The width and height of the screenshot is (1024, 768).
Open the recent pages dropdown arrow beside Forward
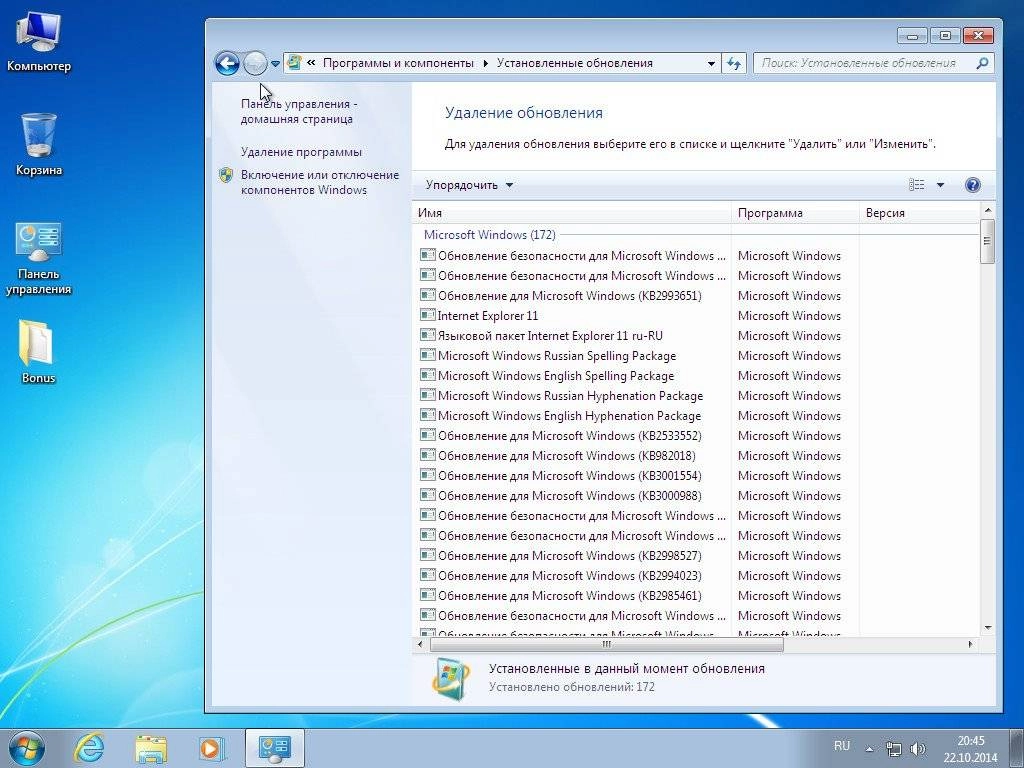tap(276, 64)
